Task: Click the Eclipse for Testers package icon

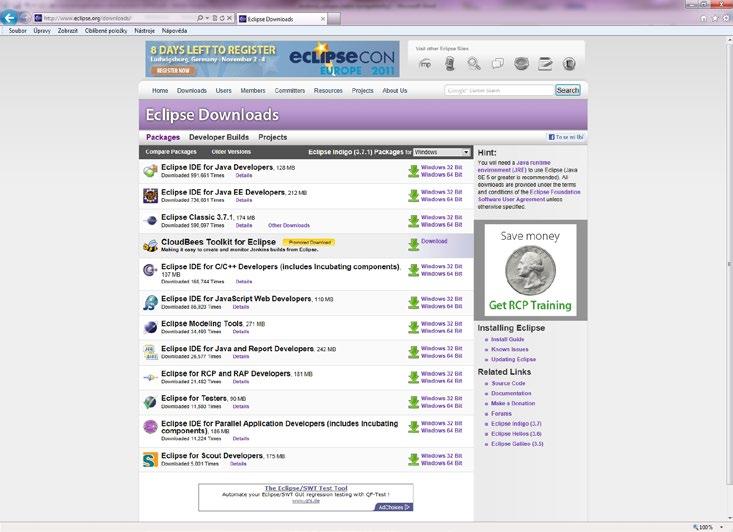Action: point(150,402)
